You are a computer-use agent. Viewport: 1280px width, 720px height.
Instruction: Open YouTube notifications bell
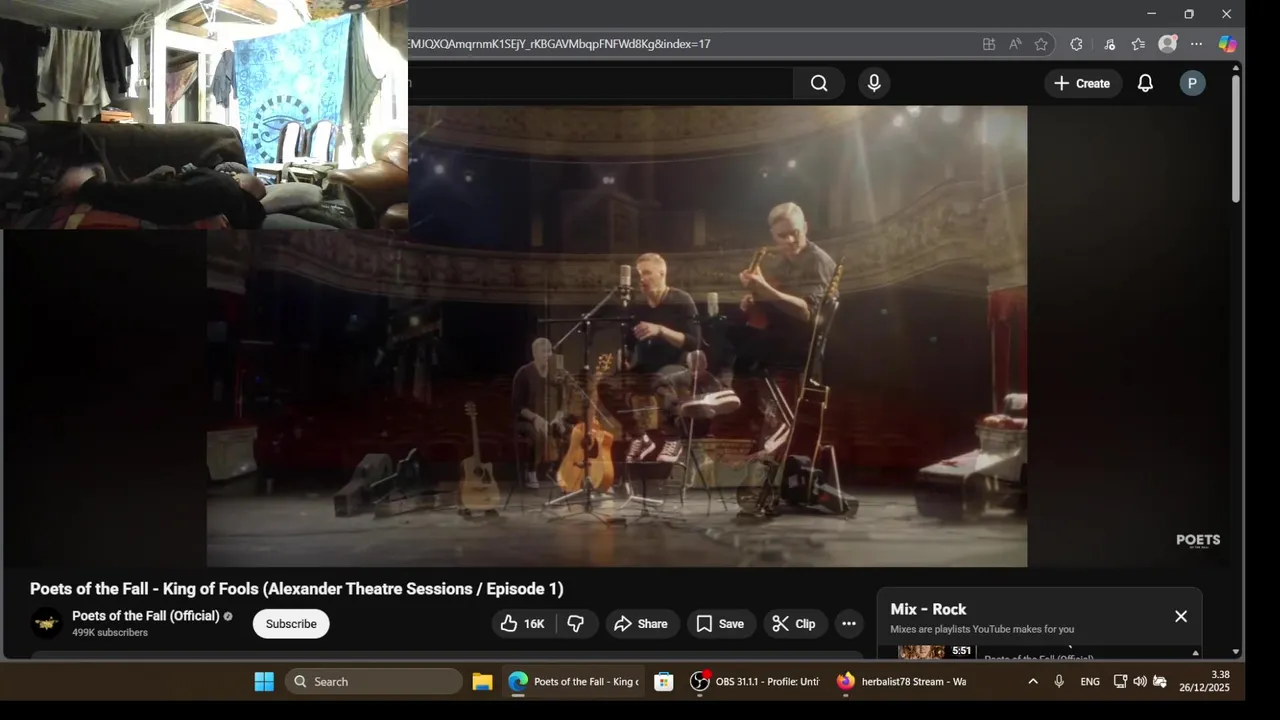(1145, 84)
